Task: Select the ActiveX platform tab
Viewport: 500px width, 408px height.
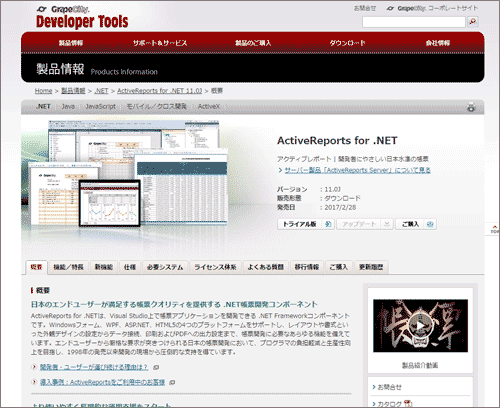Action: [209, 106]
